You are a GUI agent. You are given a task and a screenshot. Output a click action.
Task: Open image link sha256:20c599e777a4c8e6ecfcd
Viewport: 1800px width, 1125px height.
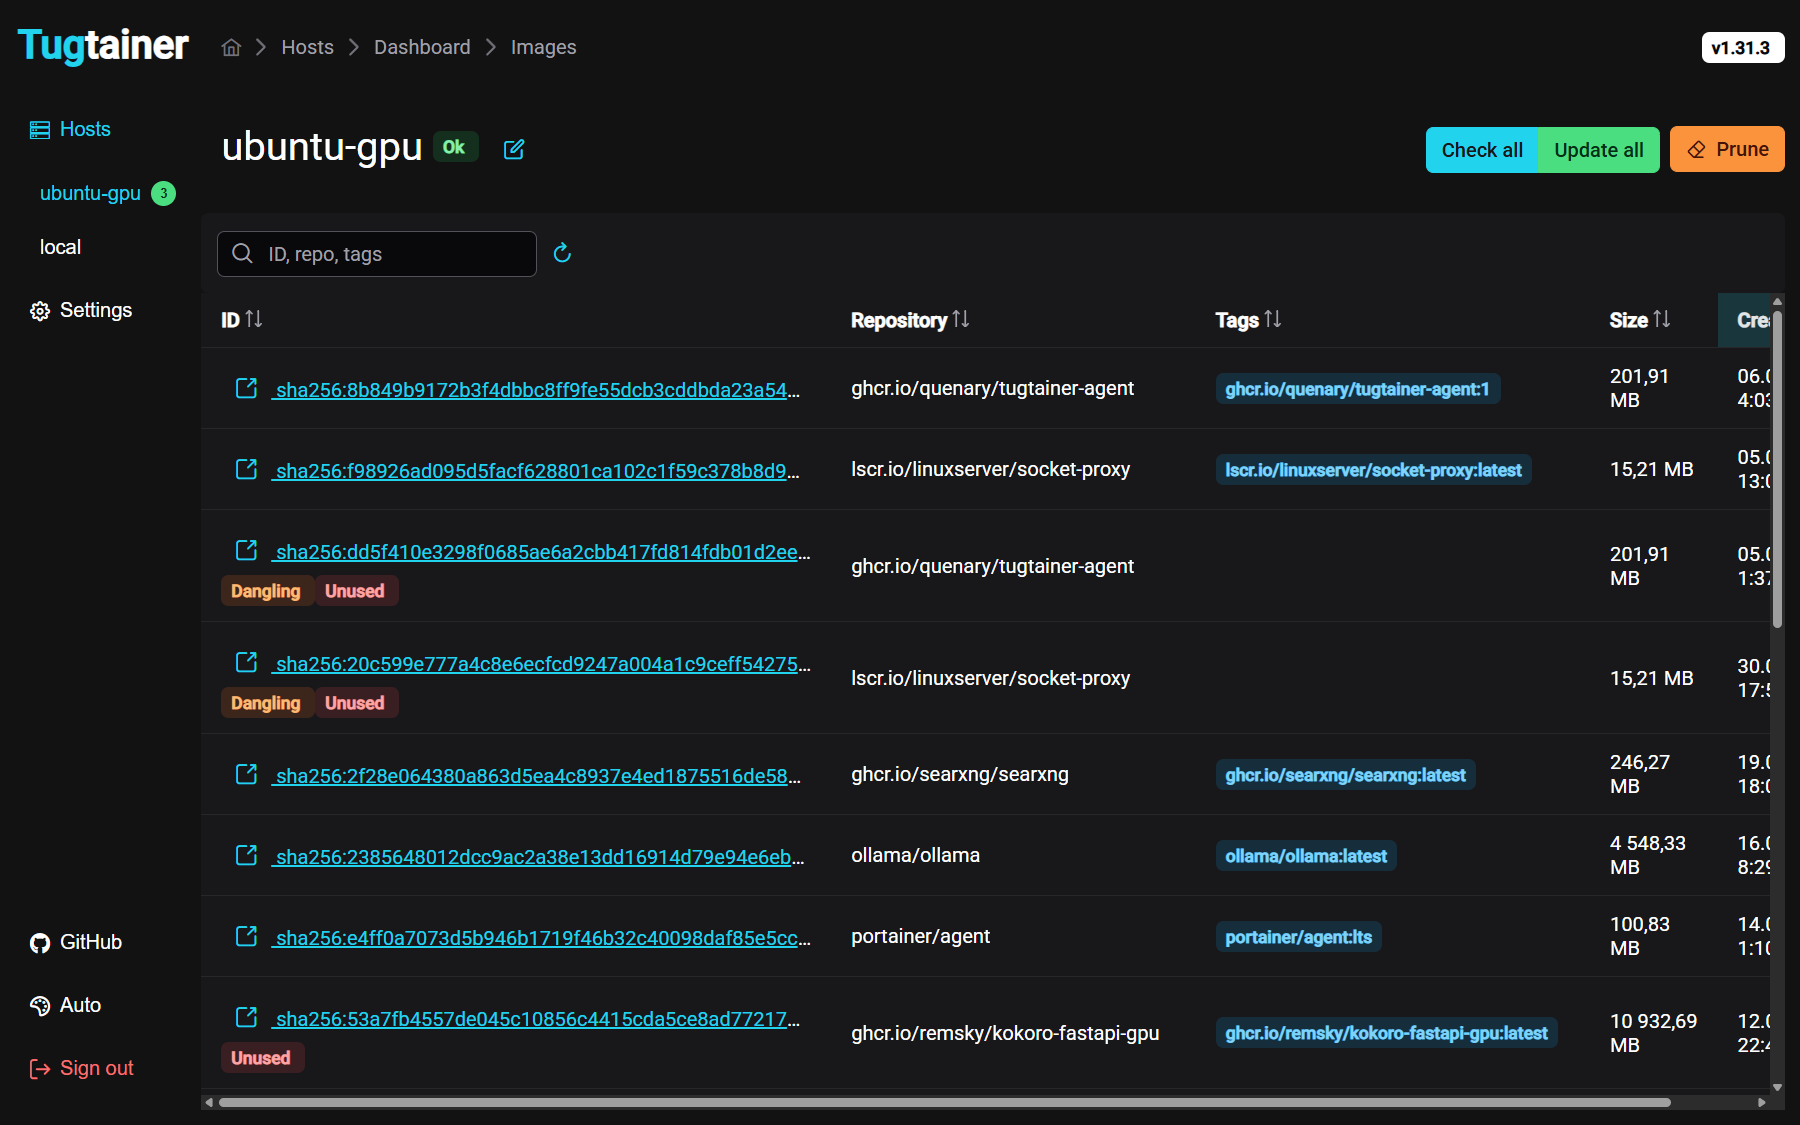point(542,664)
